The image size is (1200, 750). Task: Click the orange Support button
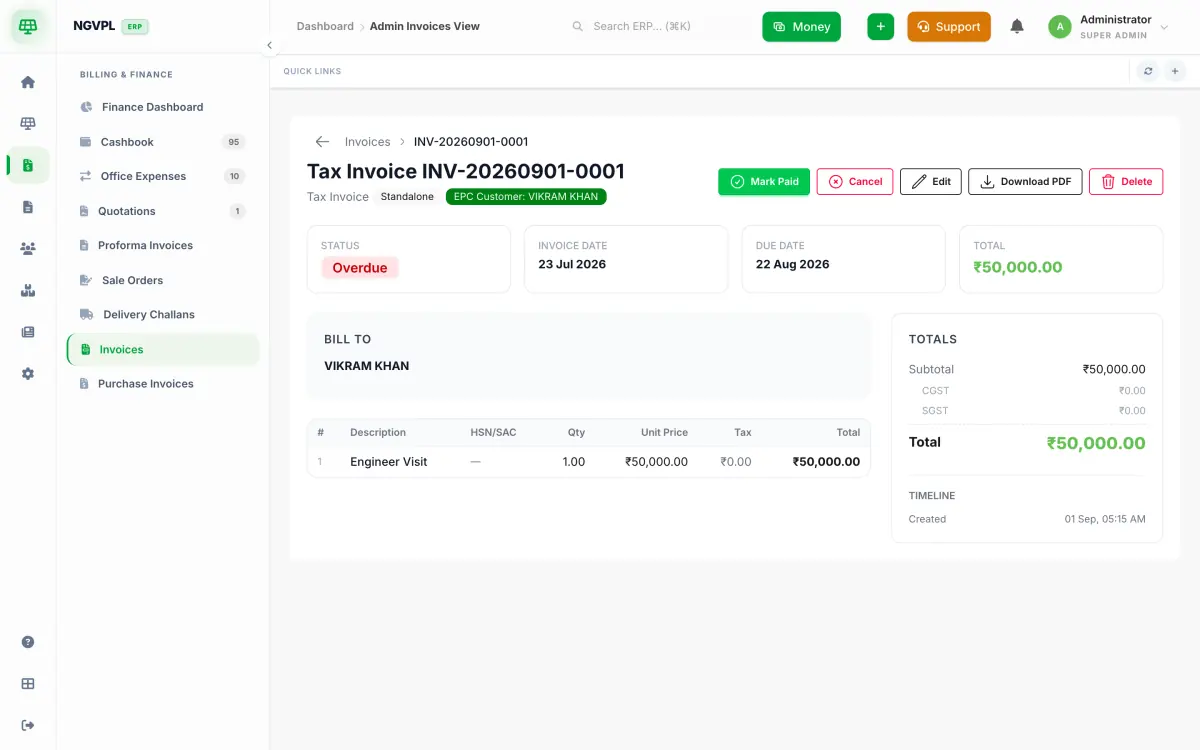[x=949, y=27]
